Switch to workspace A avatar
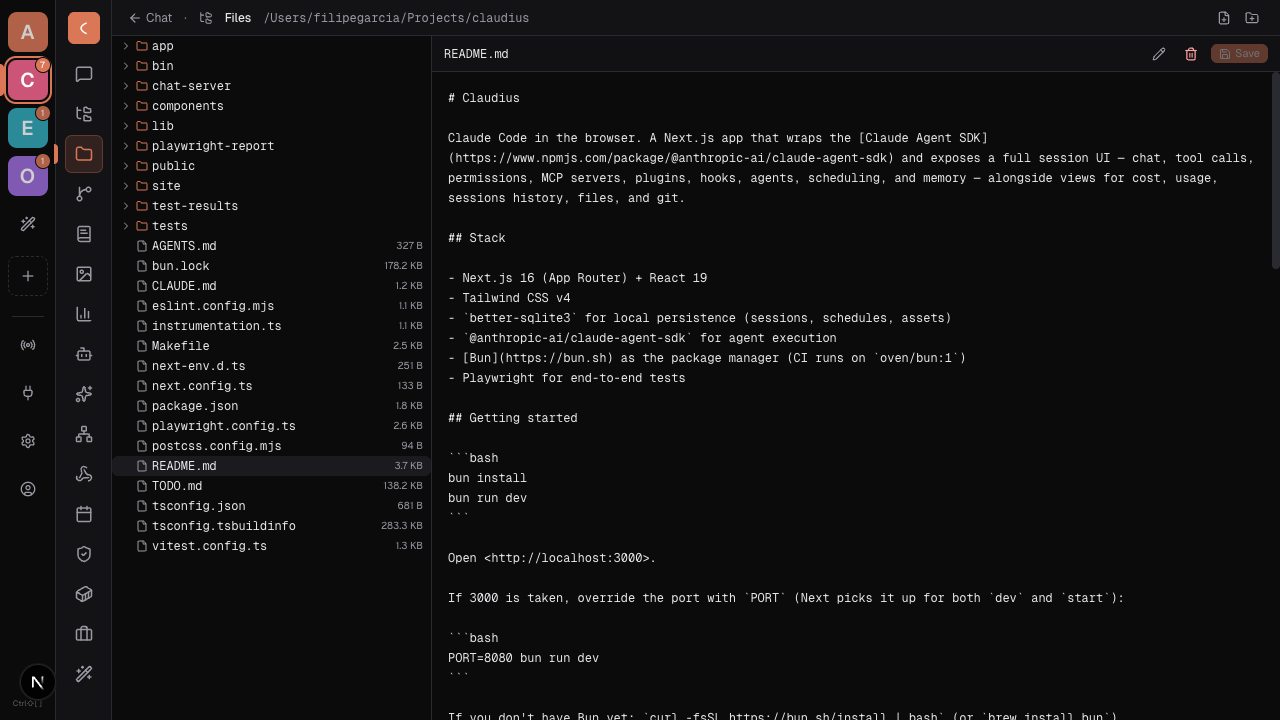Image resolution: width=1280 pixels, height=720 pixels. click(28, 32)
